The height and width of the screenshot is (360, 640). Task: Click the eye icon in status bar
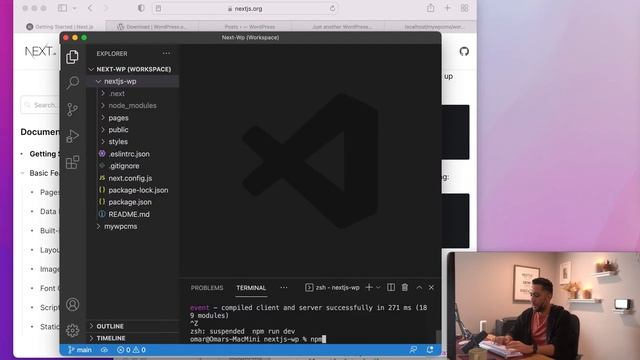pyautogui.click(x=104, y=350)
